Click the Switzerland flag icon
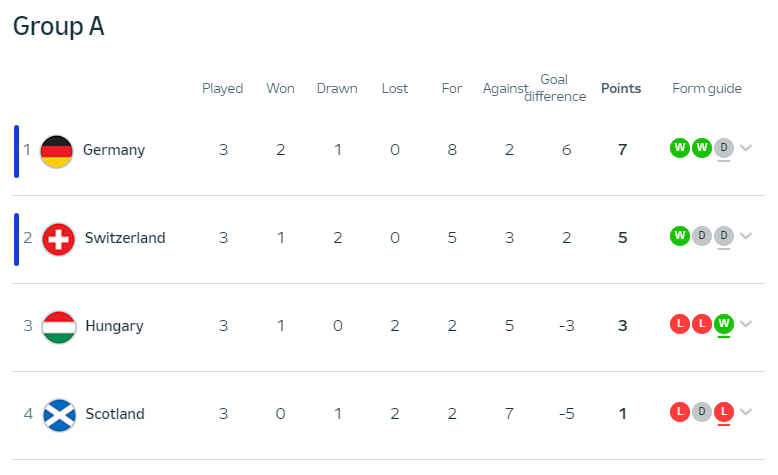The width and height of the screenshot is (778, 475). [58, 239]
